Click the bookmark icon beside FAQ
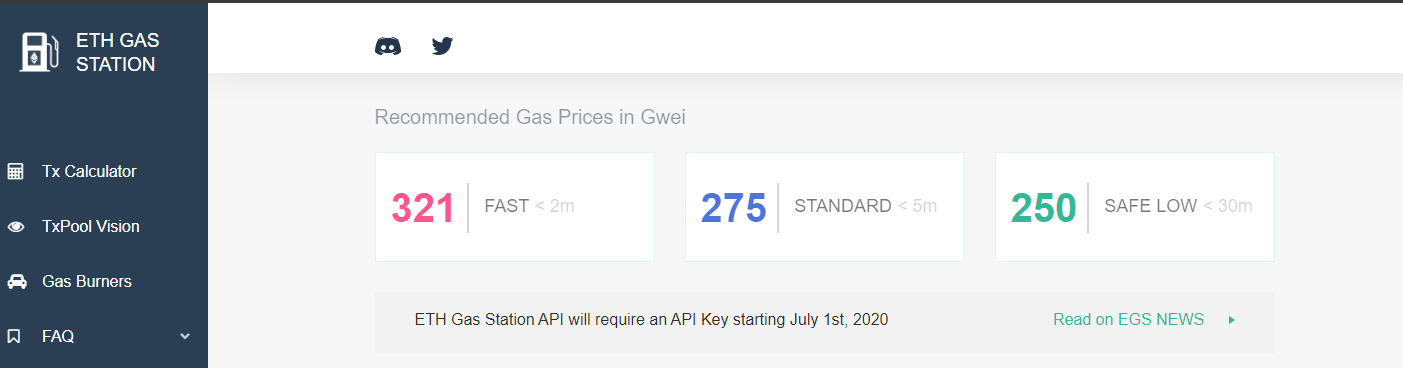This screenshot has height=368, width=1403. [14, 337]
